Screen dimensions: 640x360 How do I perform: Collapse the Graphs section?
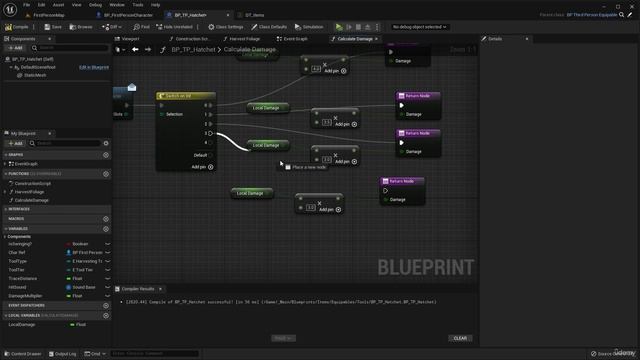(x=6, y=155)
